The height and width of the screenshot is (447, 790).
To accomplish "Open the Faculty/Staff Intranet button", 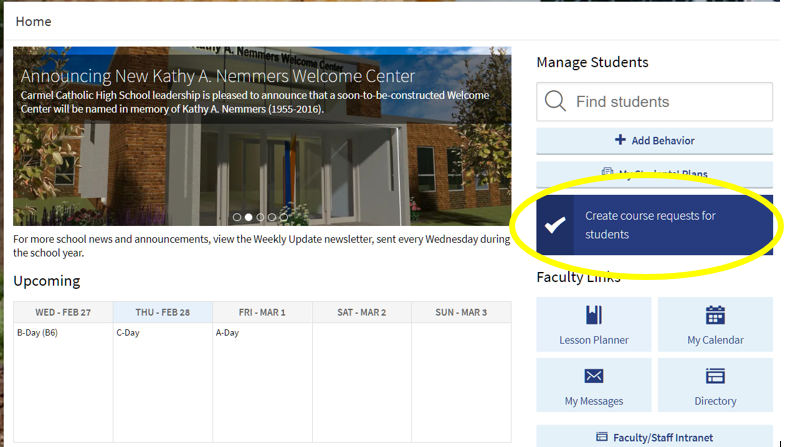I will 654,436.
